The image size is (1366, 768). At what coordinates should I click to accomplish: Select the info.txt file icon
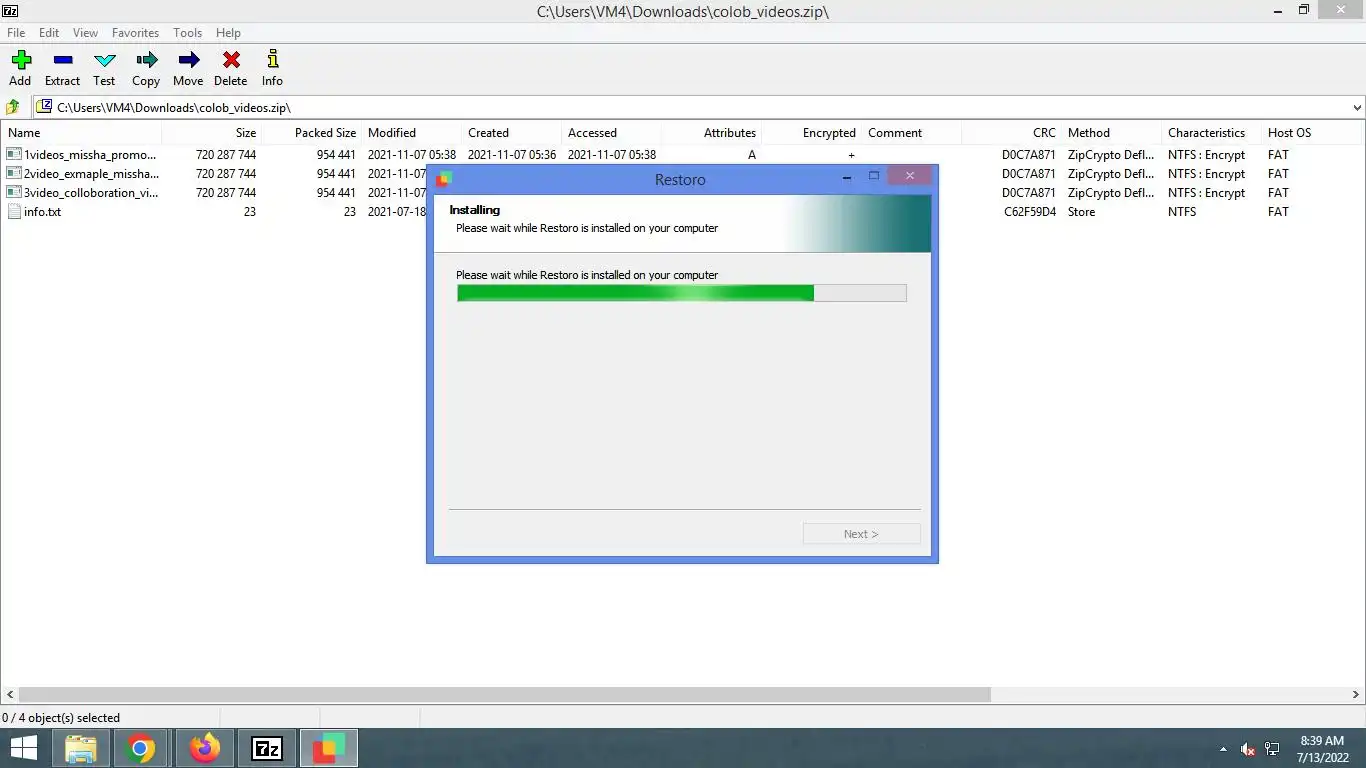point(14,212)
